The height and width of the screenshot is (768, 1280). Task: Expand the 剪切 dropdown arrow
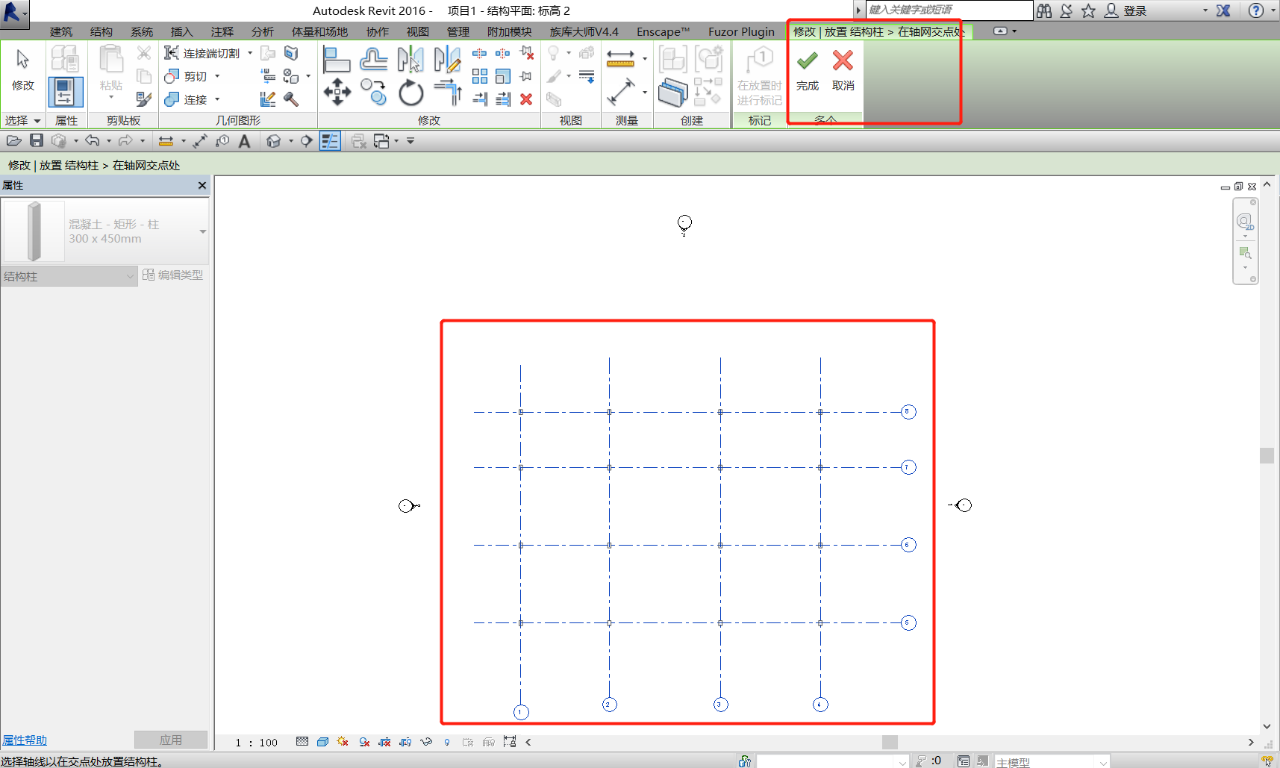(217, 76)
